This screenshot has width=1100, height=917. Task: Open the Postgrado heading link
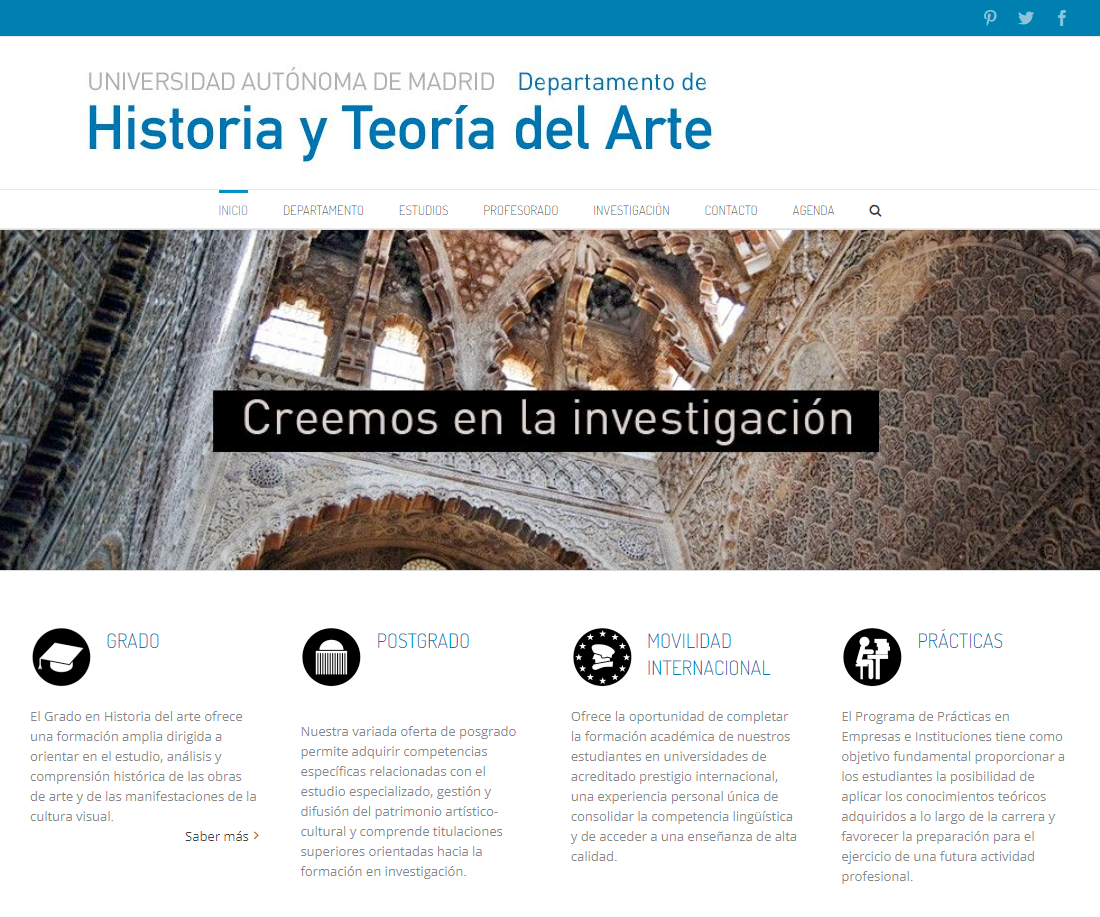click(423, 641)
